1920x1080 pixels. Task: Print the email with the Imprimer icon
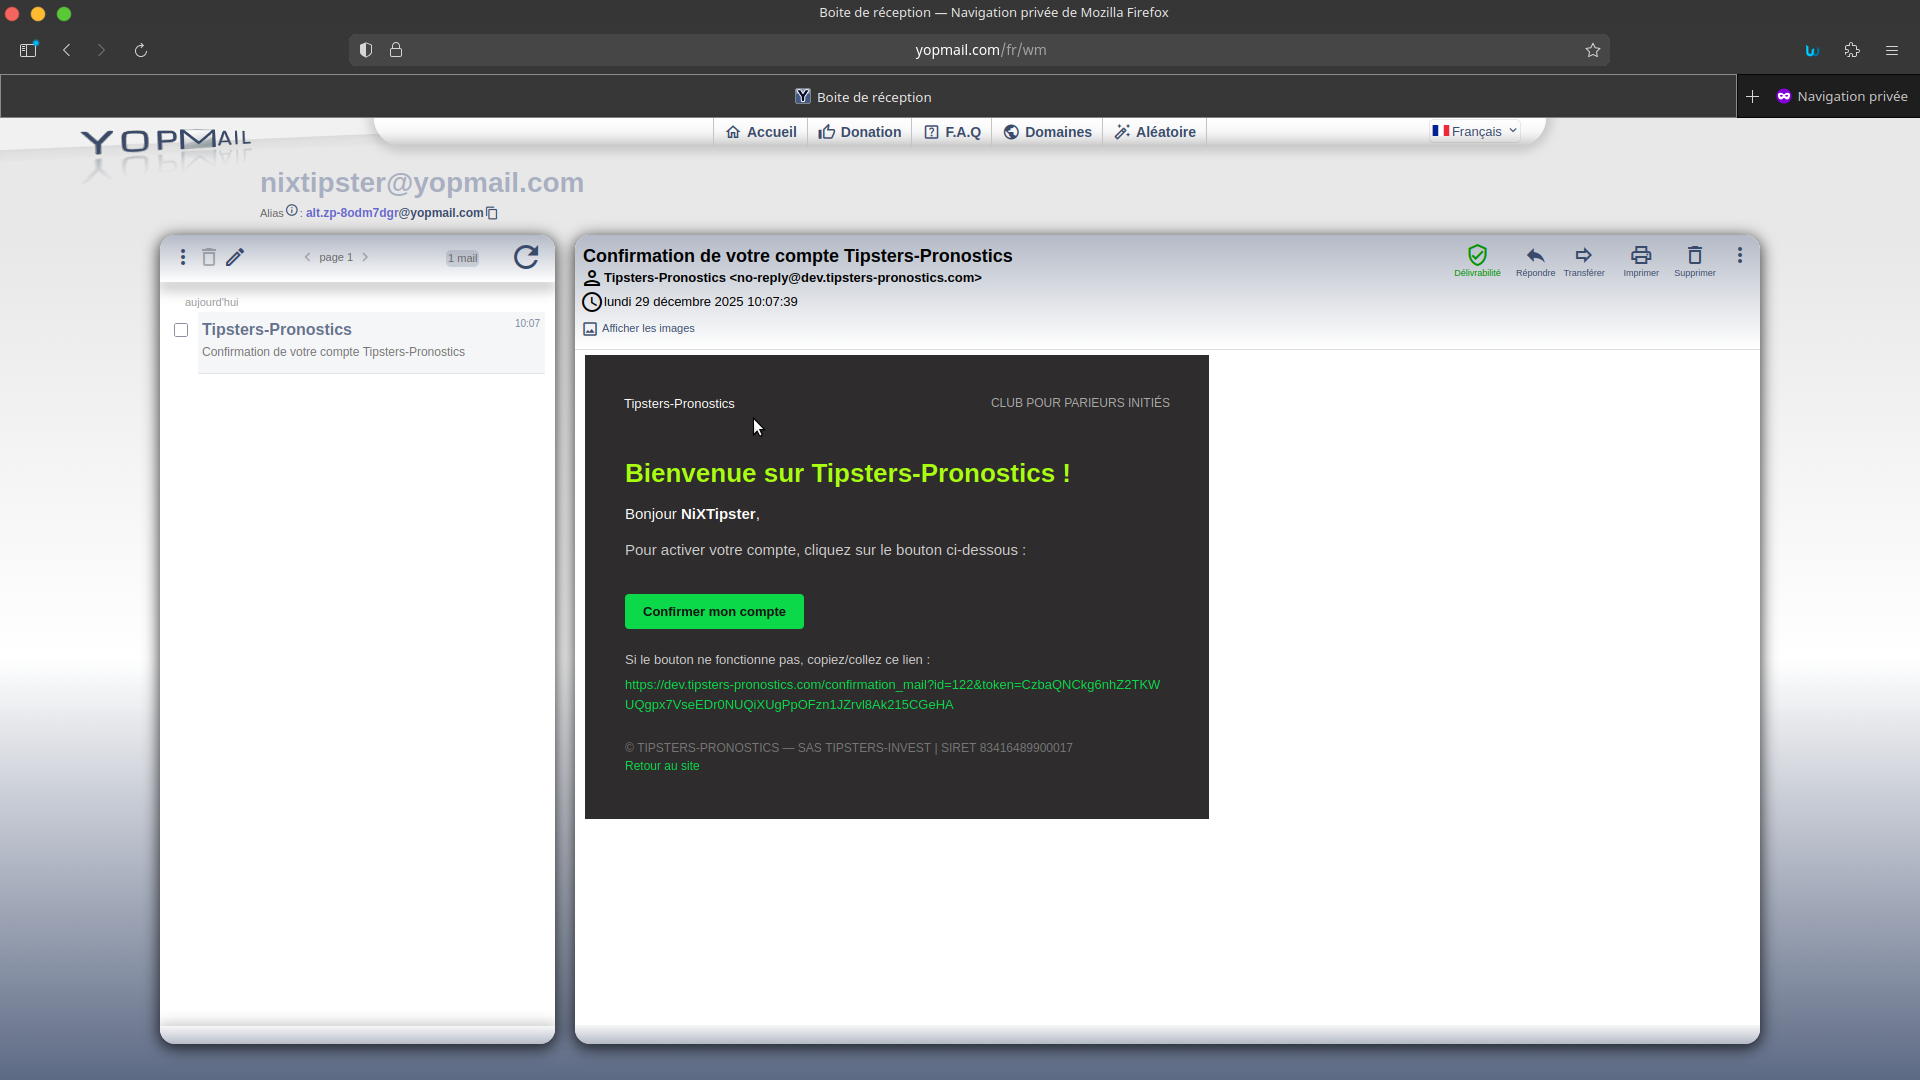pyautogui.click(x=1640, y=256)
